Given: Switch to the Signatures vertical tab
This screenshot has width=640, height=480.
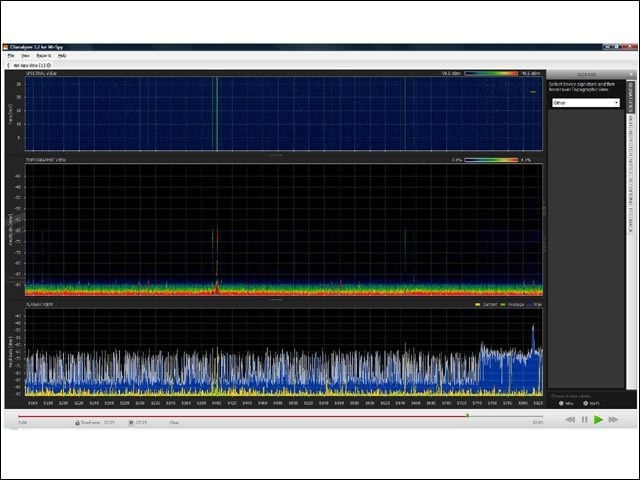Looking at the screenshot, I should [x=631, y=97].
